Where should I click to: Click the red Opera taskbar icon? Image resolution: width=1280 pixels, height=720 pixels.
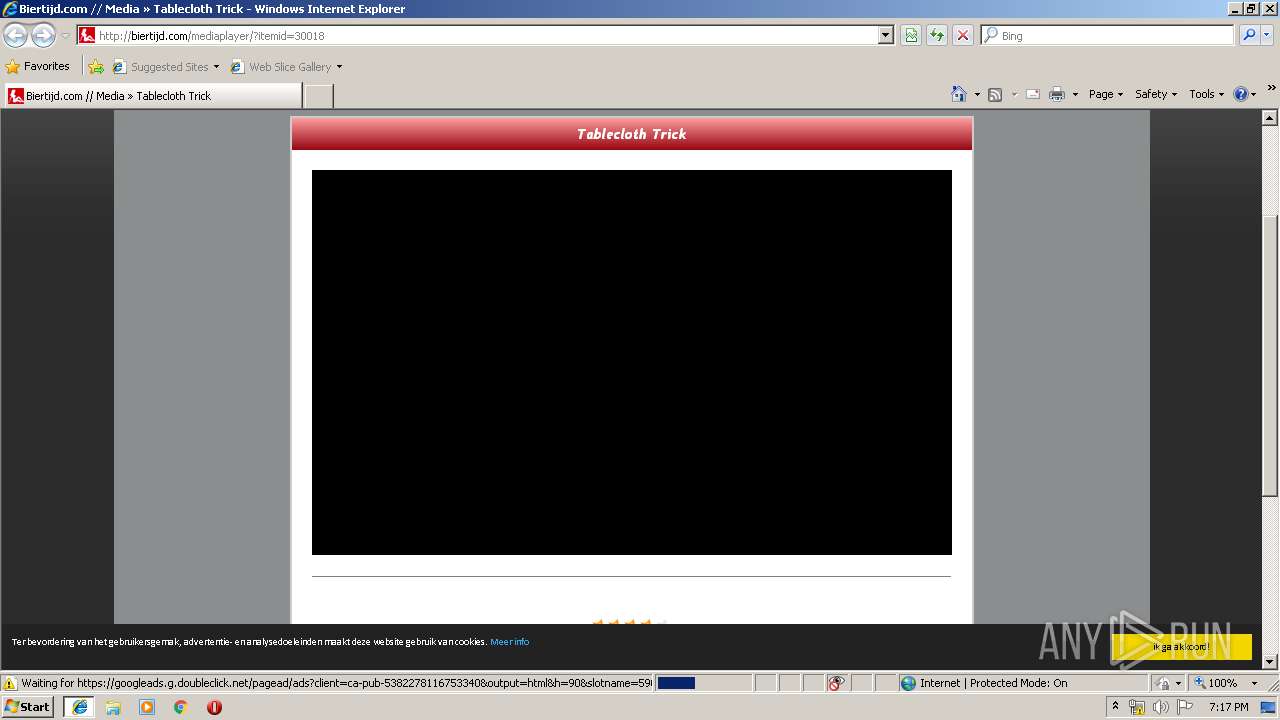(214, 707)
